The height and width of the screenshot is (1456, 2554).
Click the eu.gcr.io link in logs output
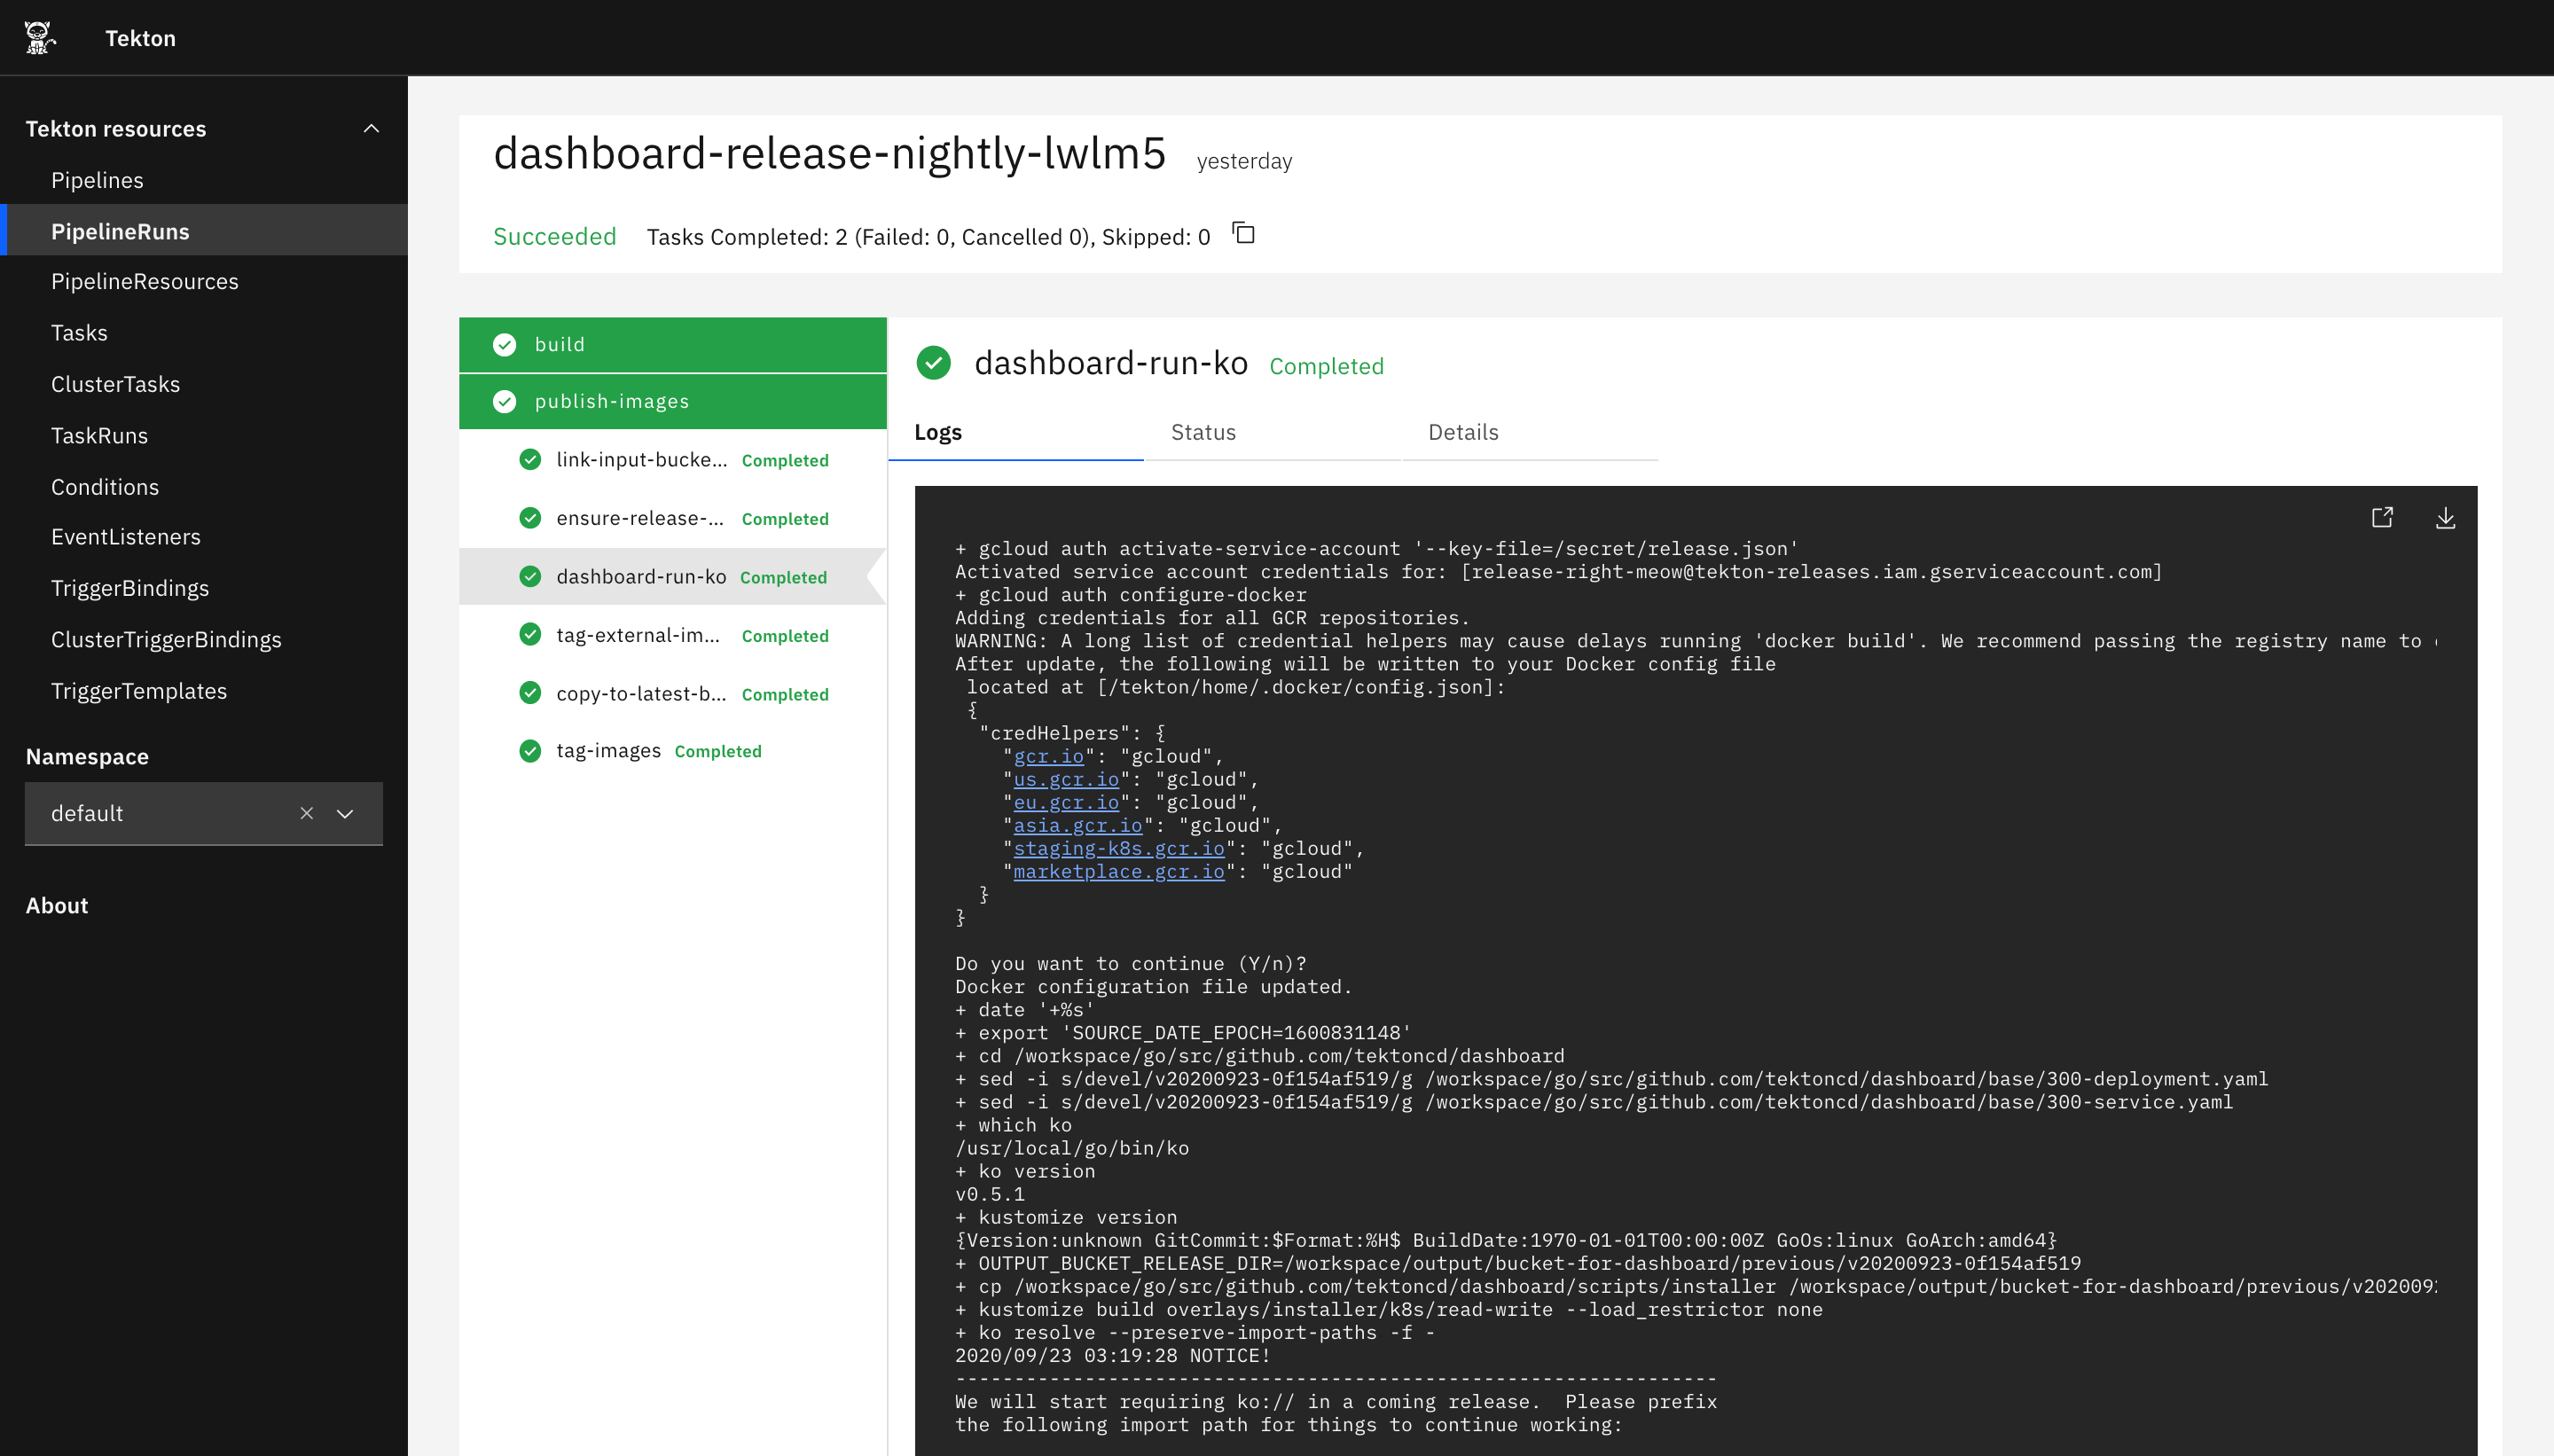pyautogui.click(x=1067, y=802)
